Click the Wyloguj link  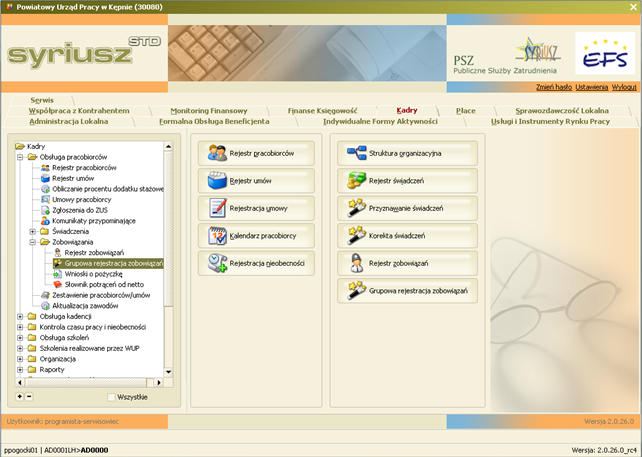tap(624, 87)
